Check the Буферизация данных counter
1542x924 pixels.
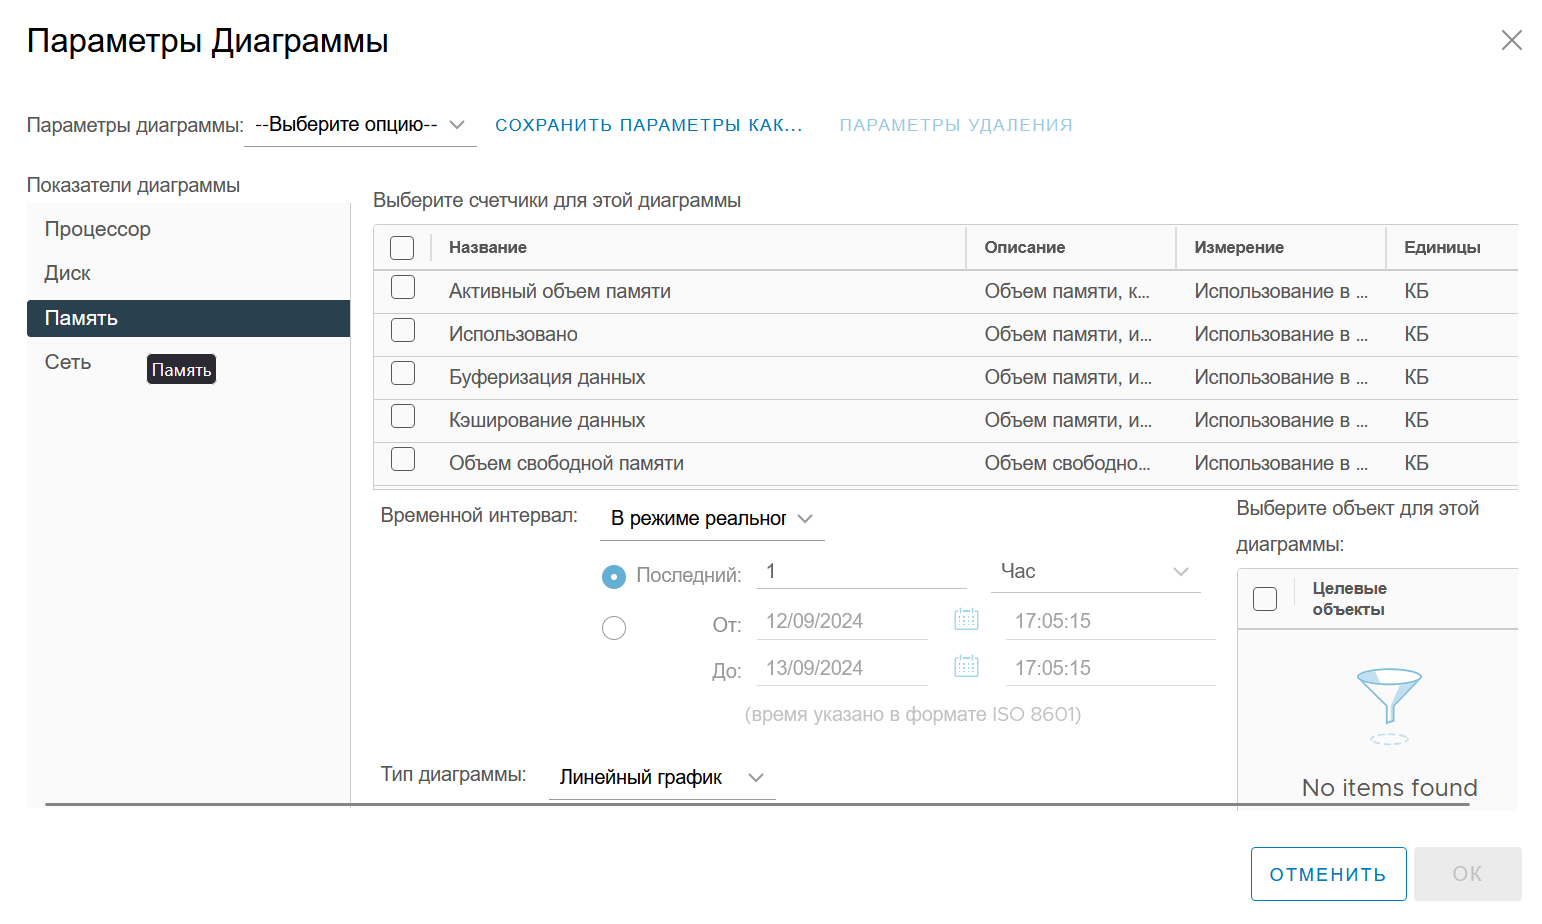coord(403,373)
